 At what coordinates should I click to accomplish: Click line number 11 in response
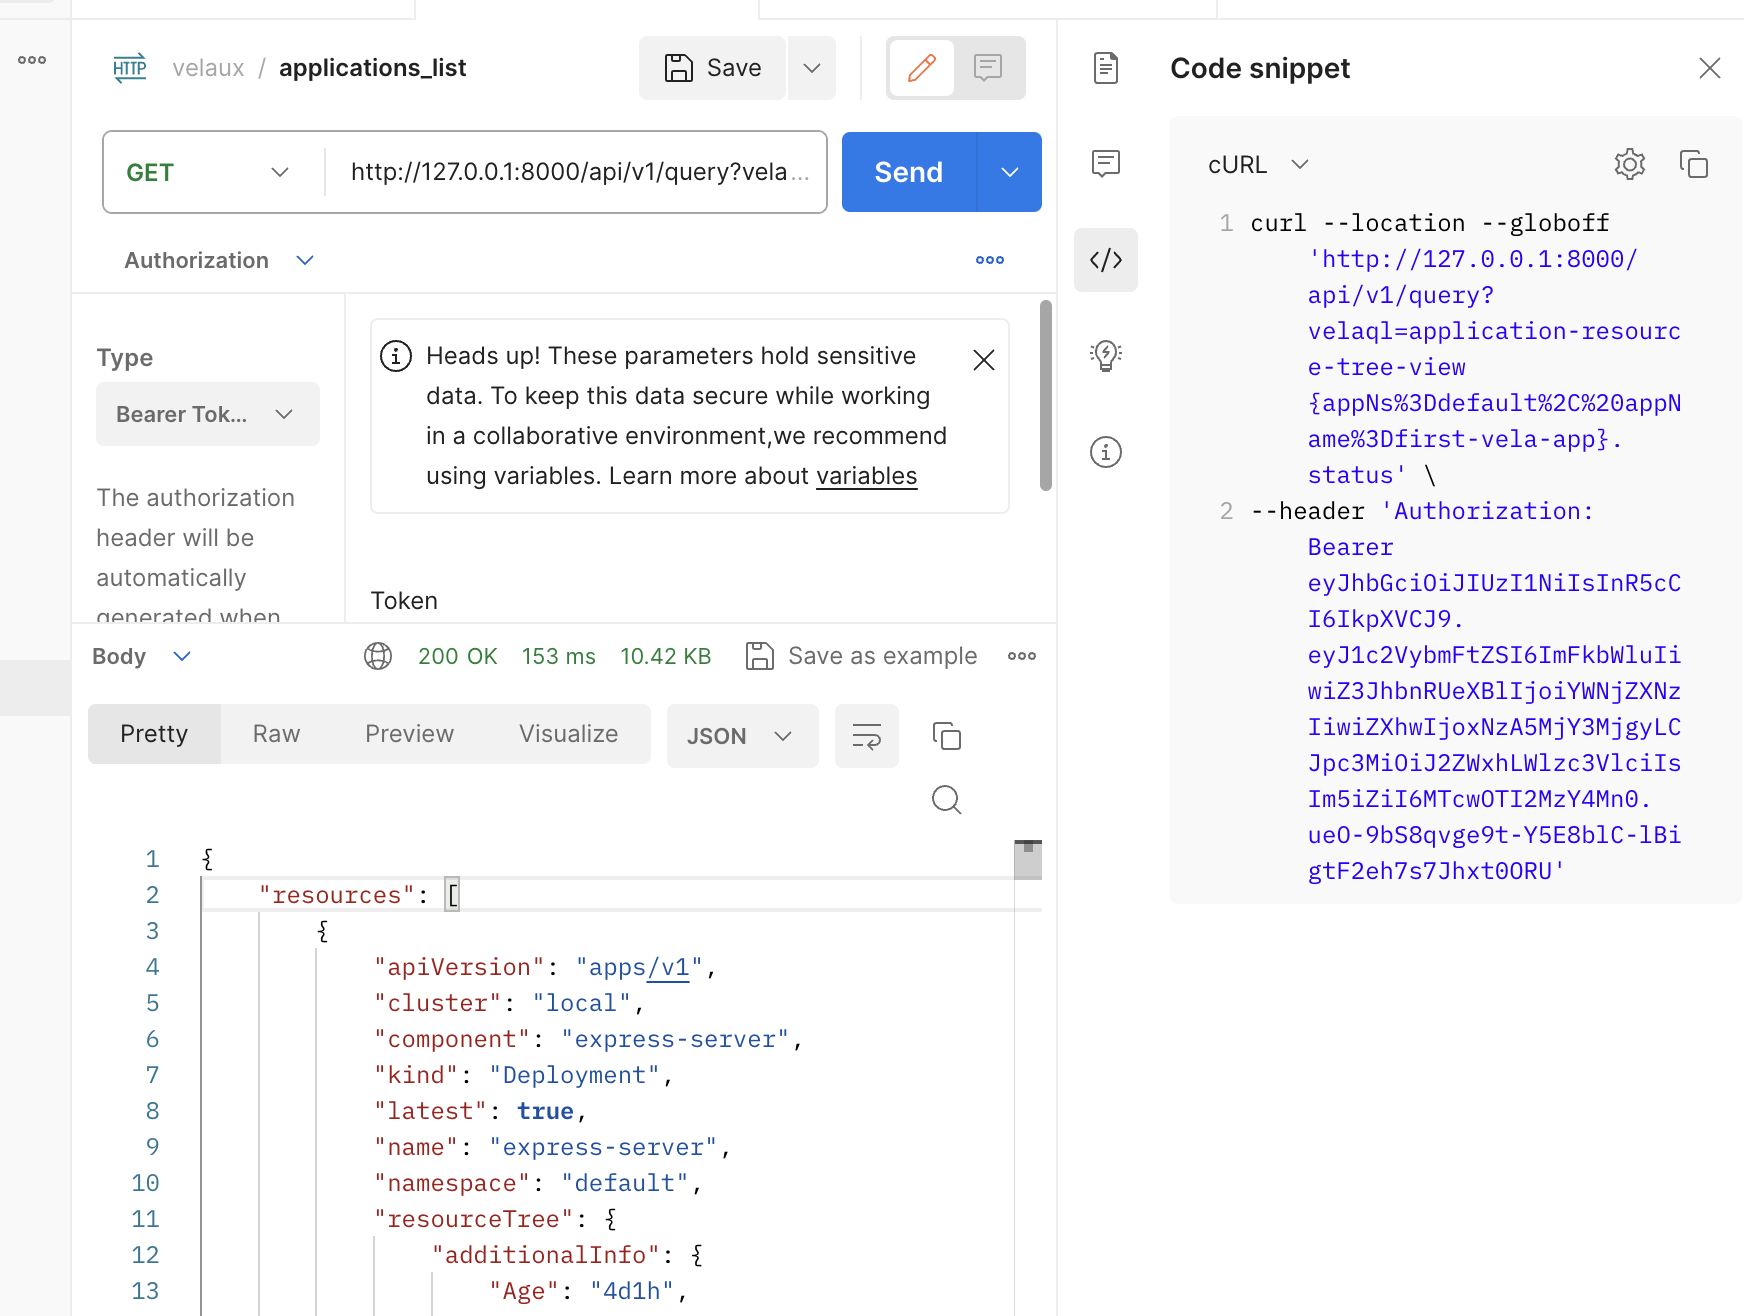tap(145, 1220)
